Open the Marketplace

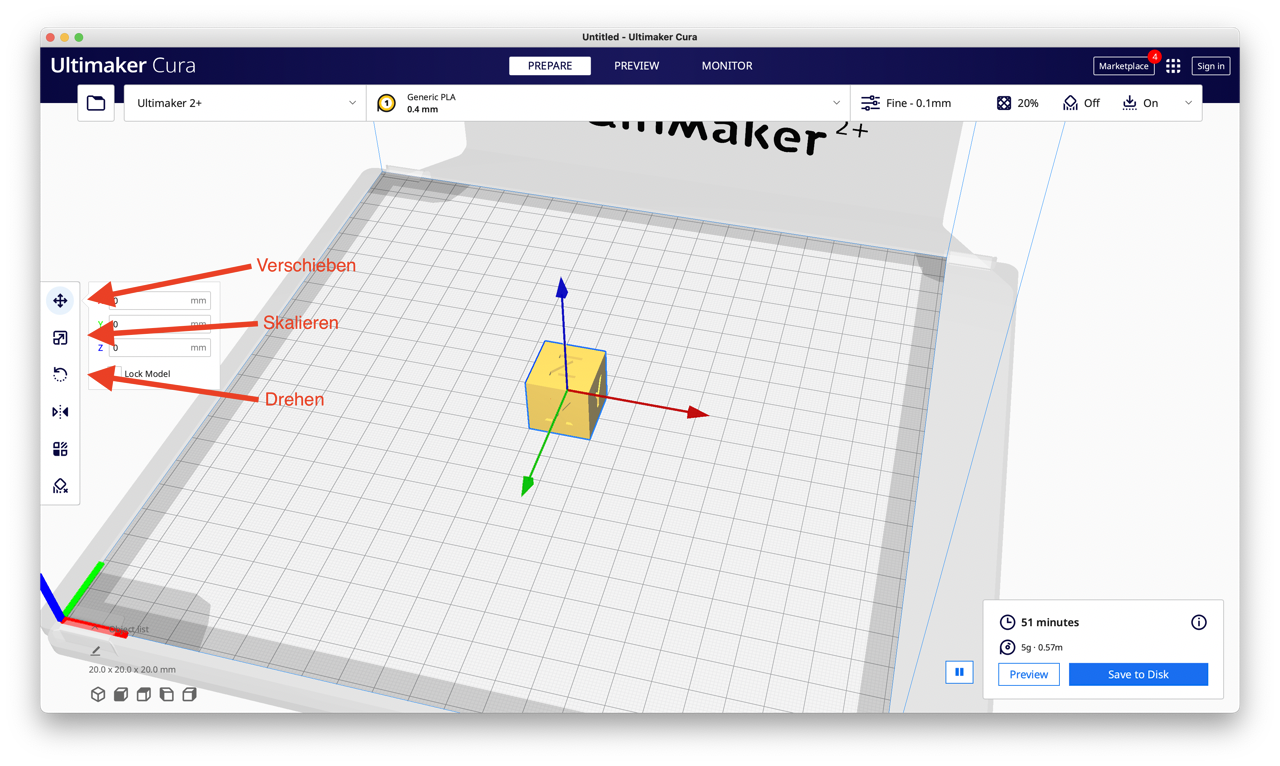(1124, 66)
